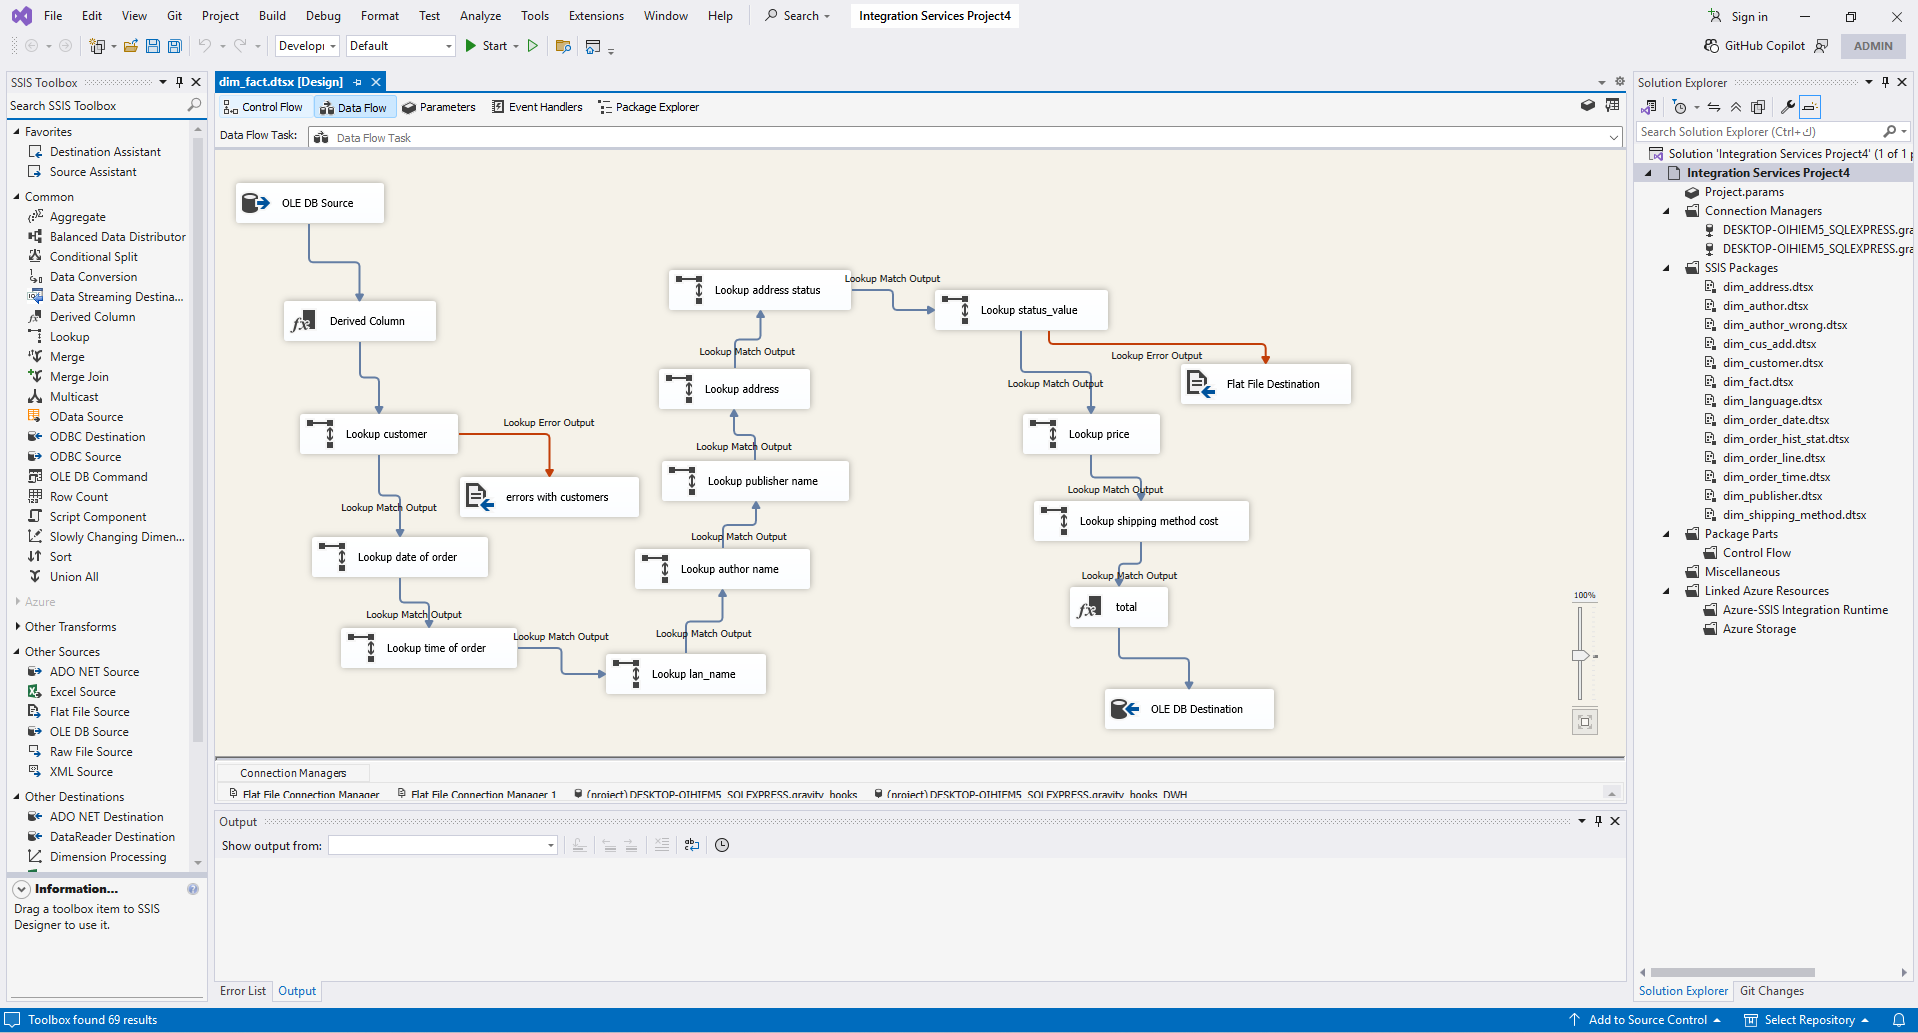The height and width of the screenshot is (1033, 1918).
Task: Select Excel Source in Other Sources
Action: pyautogui.click(x=83, y=692)
